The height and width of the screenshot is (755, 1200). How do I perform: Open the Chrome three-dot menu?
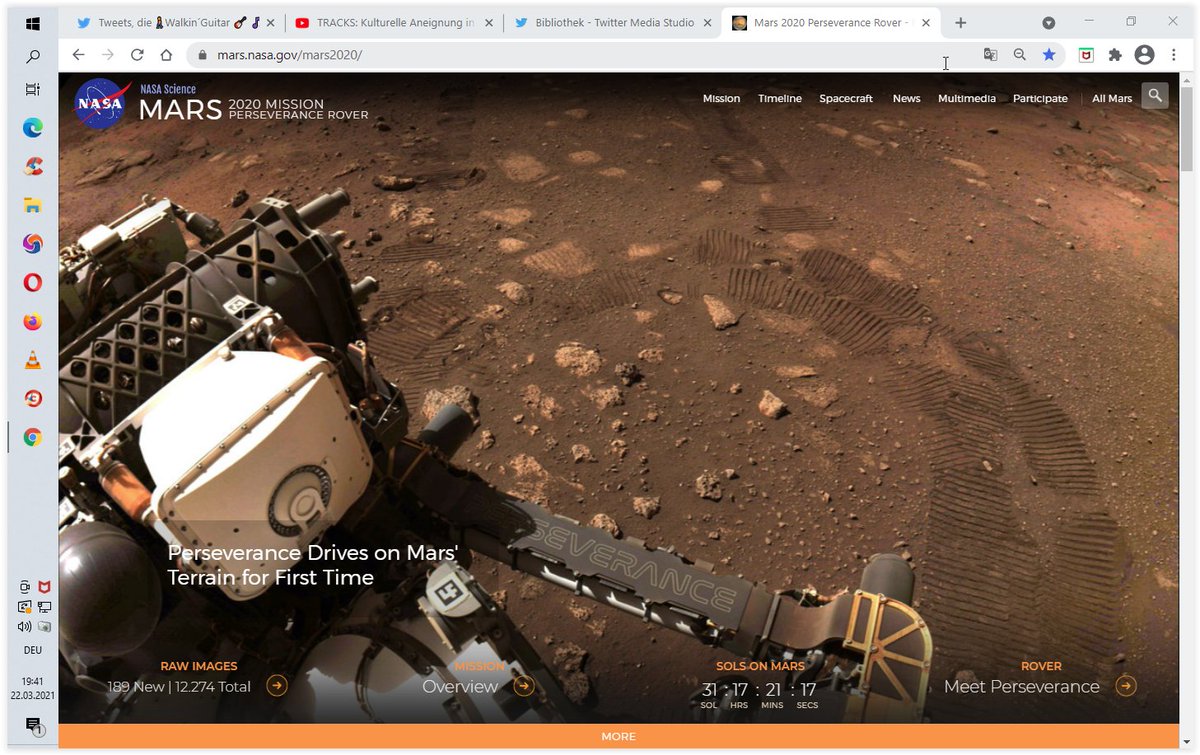point(1173,55)
